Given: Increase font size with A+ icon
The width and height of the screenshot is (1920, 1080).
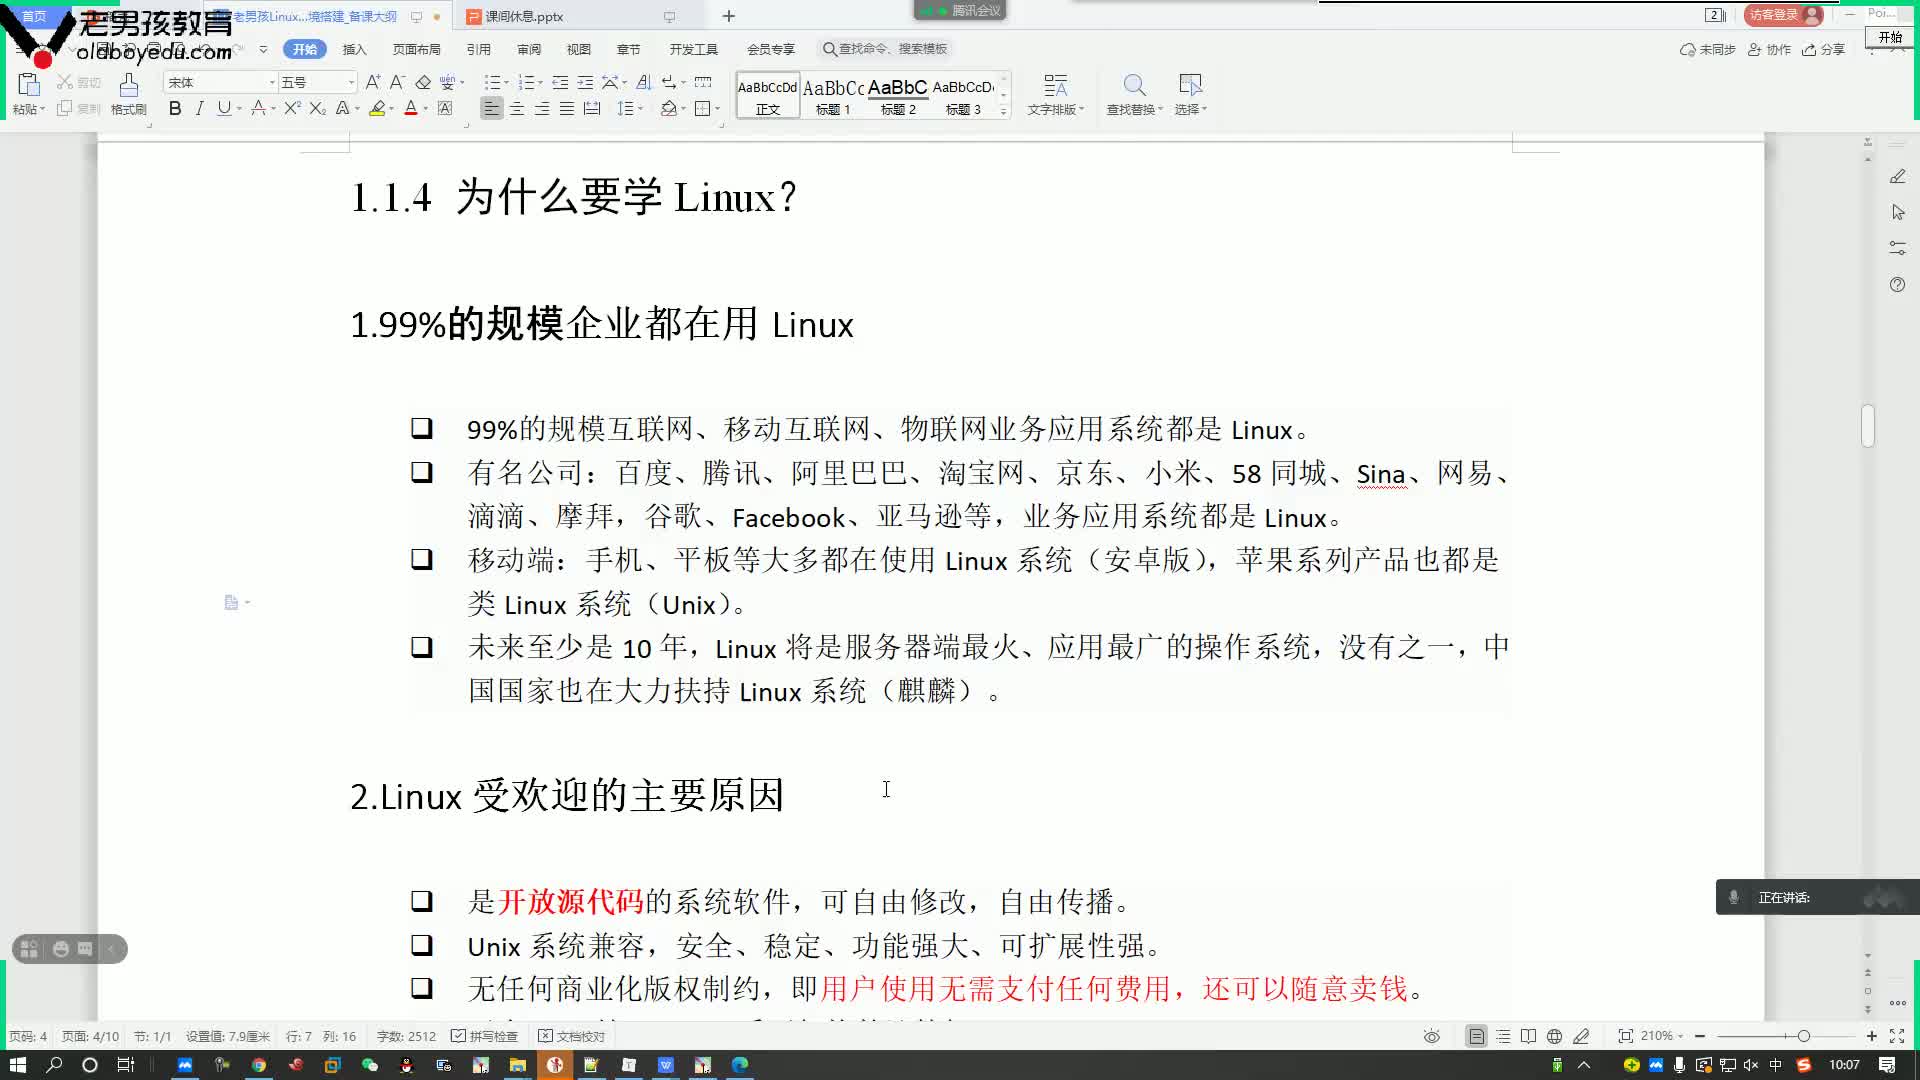Looking at the screenshot, I should 372,82.
